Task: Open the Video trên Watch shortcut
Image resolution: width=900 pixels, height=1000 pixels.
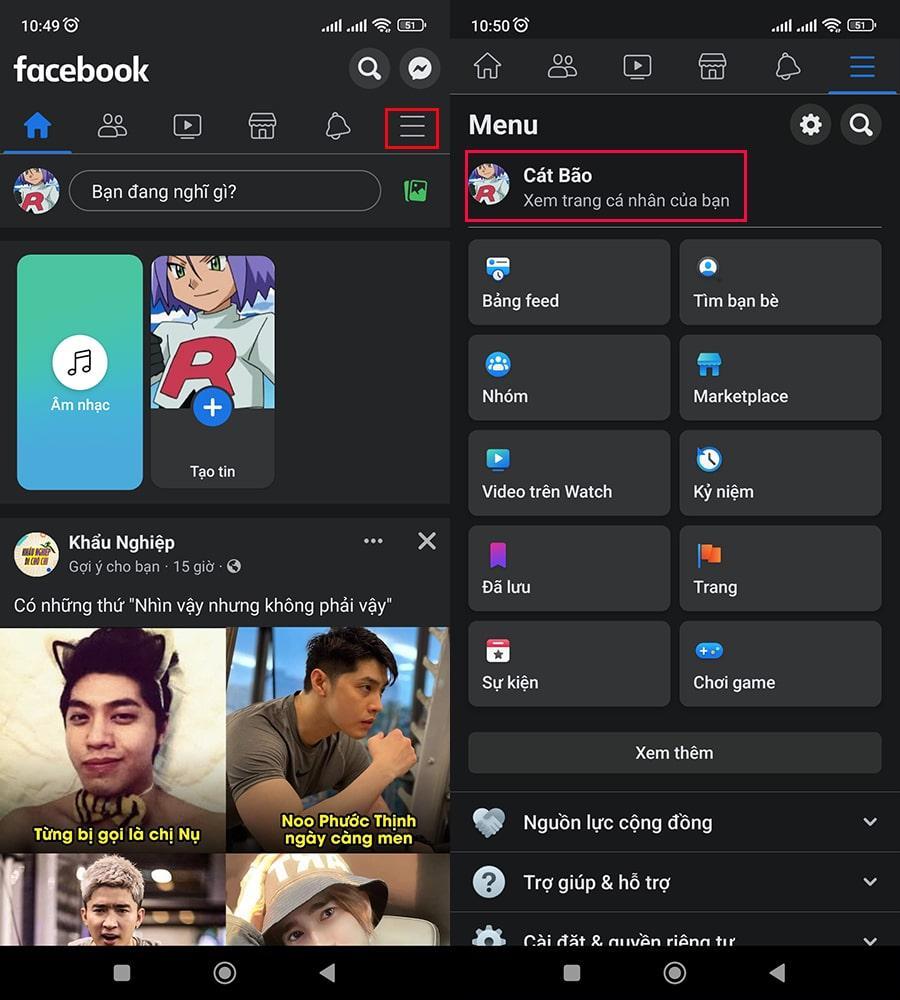Action: click(569, 473)
